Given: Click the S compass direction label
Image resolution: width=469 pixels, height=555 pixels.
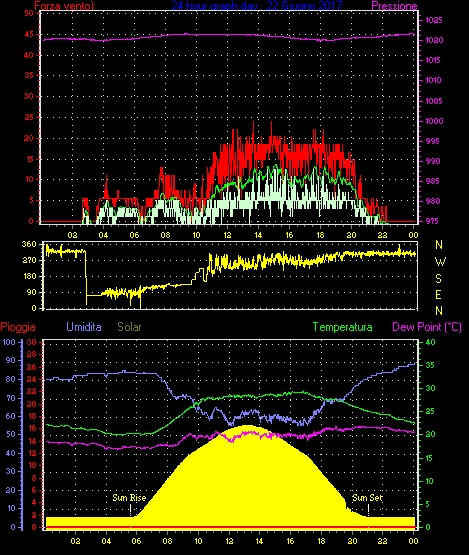Looking at the screenshot, I should coord(439,279).
